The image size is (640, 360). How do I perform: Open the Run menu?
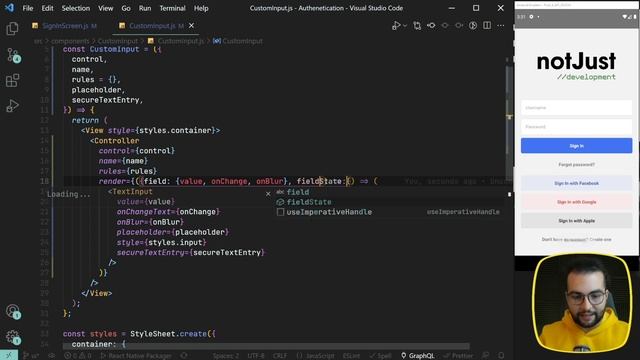[x=145, y=8]
